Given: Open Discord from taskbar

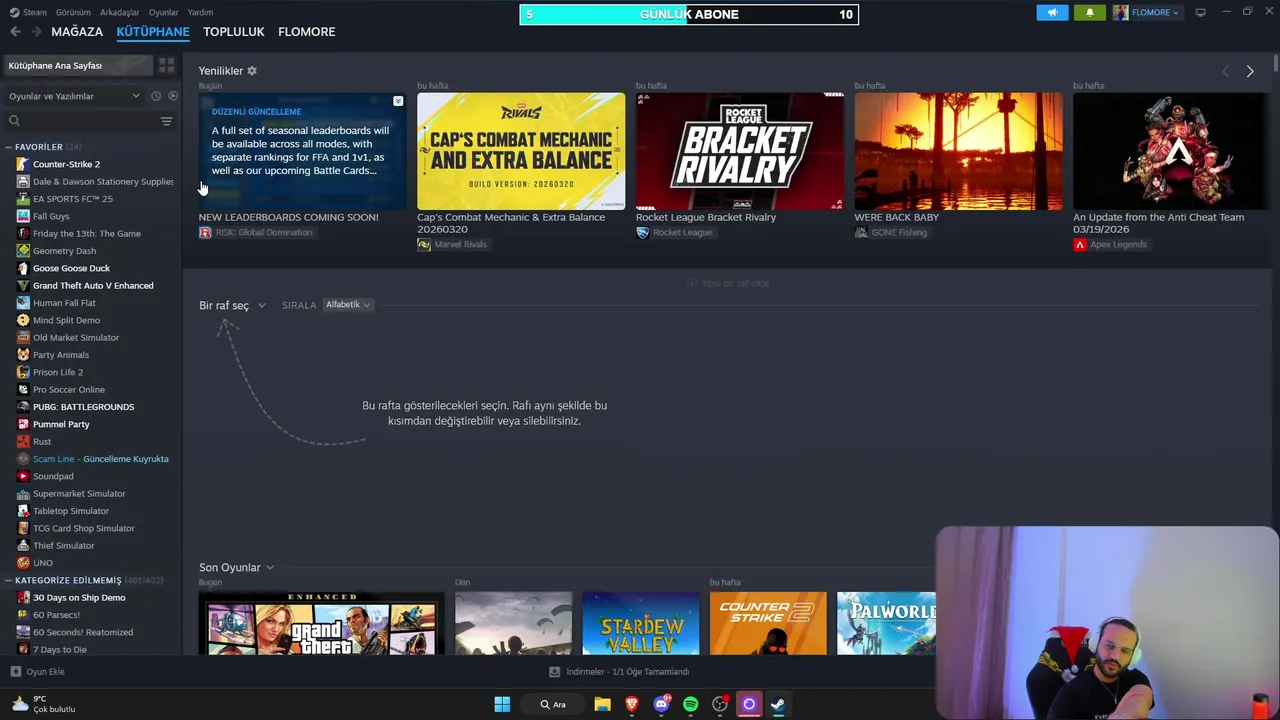Looking at the screenshot, I should [x=661, y=704].
